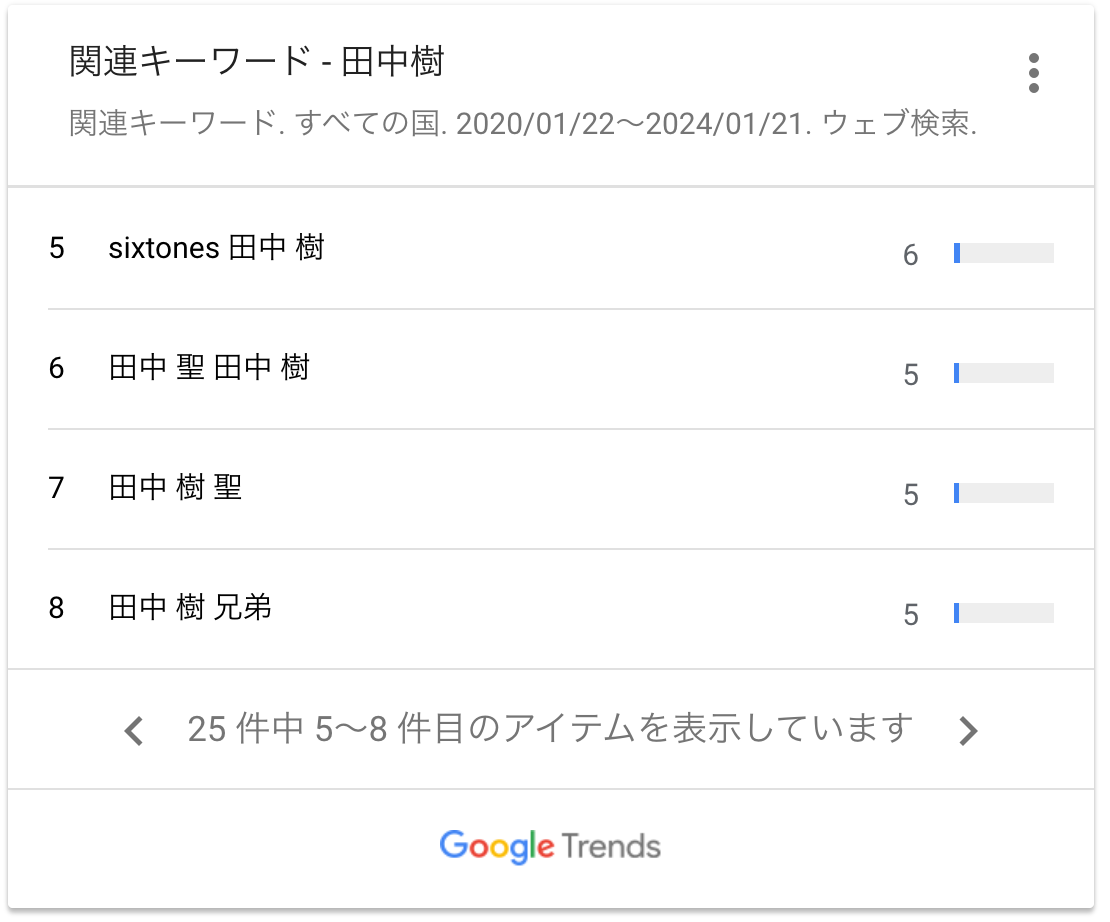1110x922 pixels.
Task: Open the '田中 聖 田中 樹' keyword
Action: pos(209,368)
